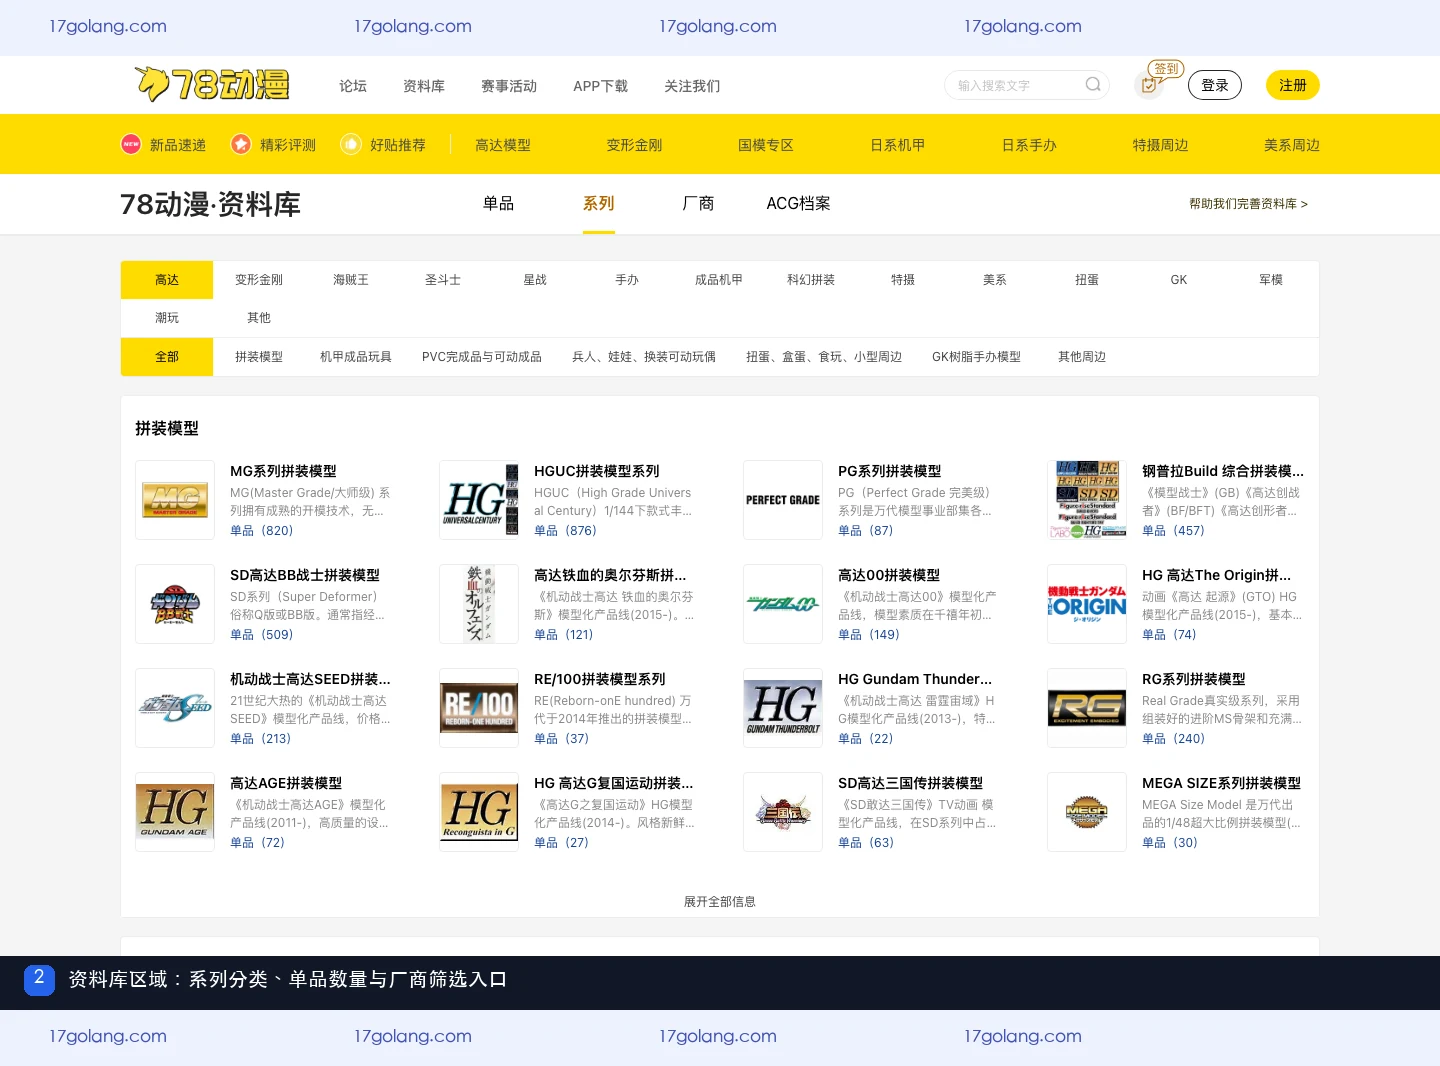Switch to the 单品 tab
This screenshot has height=1066, width=1440.
[x=498, y=204]
